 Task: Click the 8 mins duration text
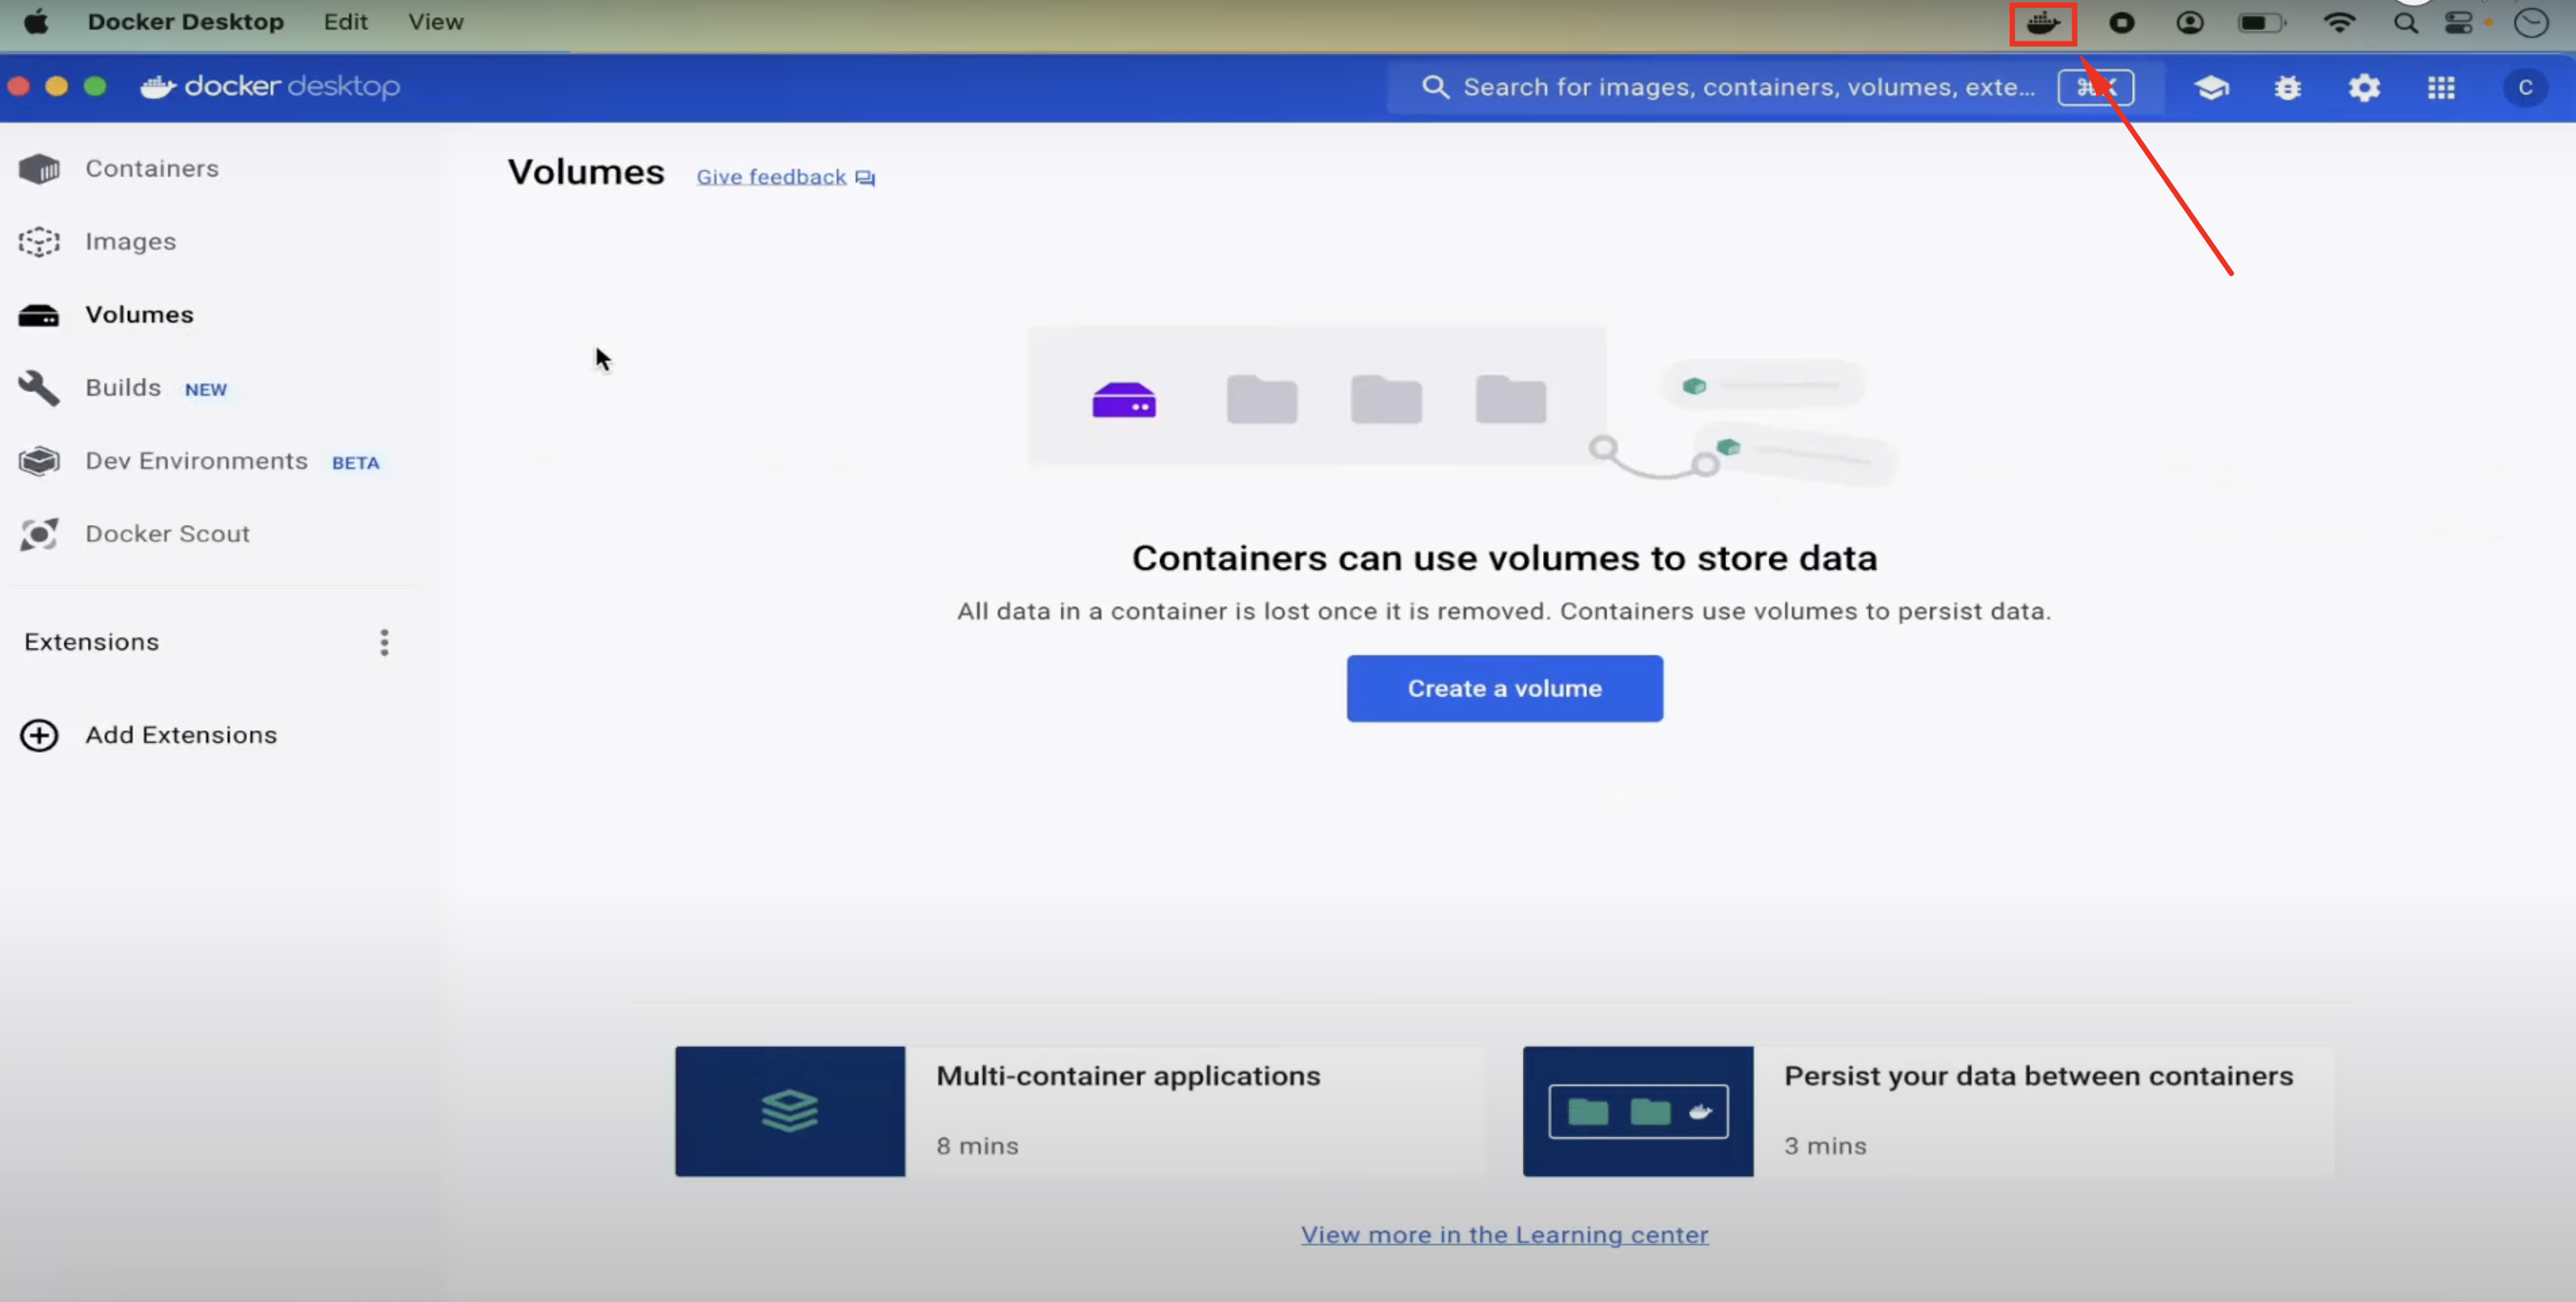coord(977,1146)
